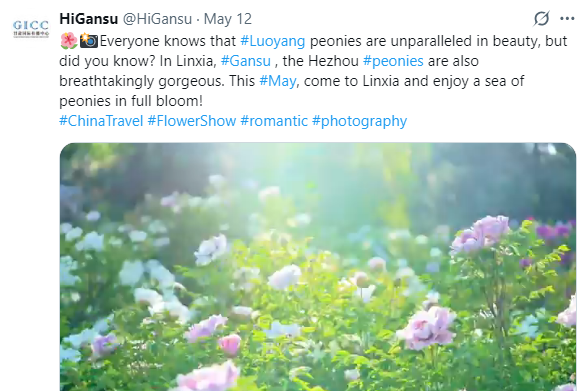Open the #ChinaTravel hashtag
587x391 pixels.
pos(101,121)
